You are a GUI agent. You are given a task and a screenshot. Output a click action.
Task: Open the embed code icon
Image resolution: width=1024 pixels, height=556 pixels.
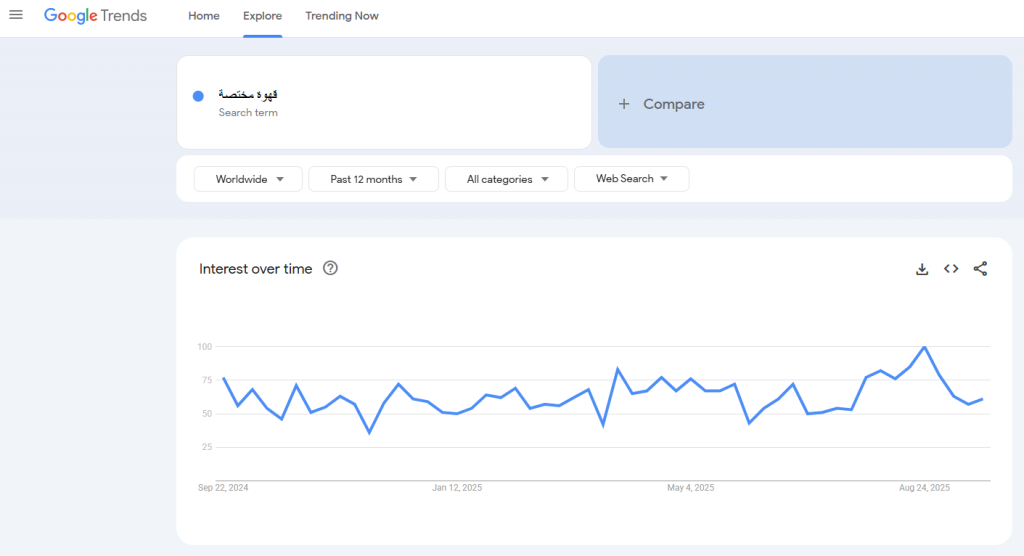point(951,269)
